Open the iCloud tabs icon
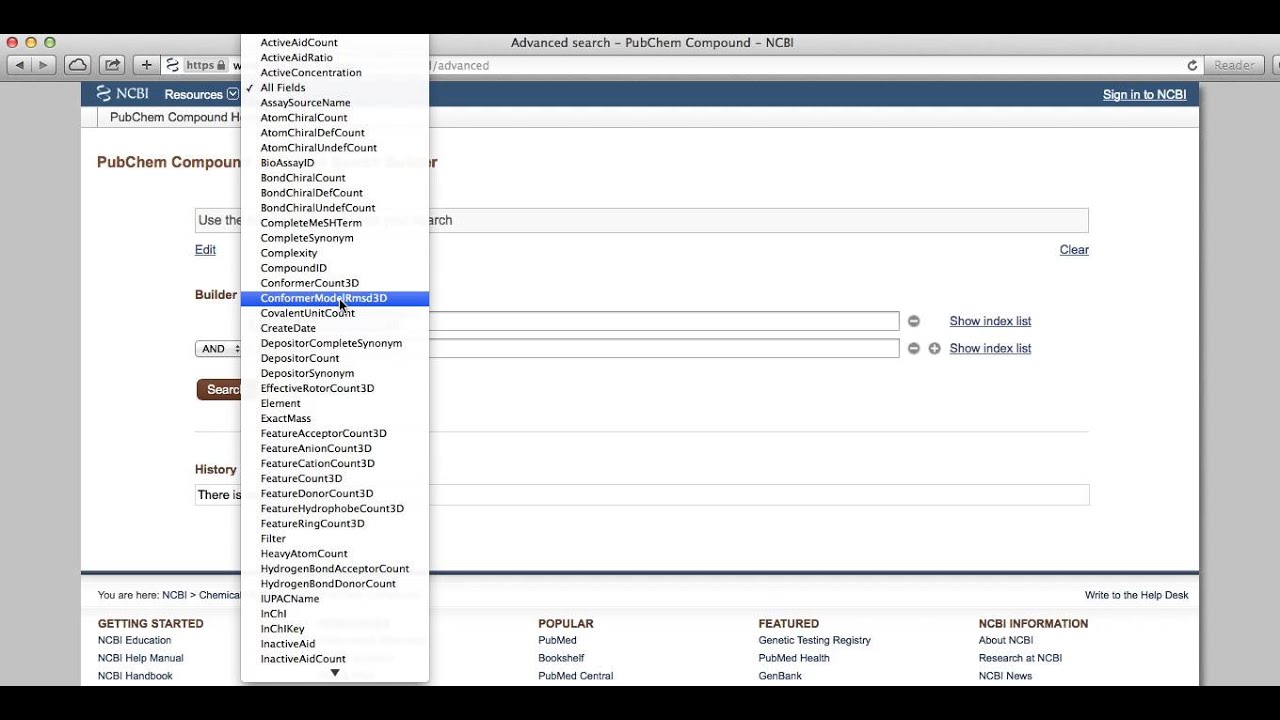Viewport: 1280px width, 720px height. coord(78,65)
